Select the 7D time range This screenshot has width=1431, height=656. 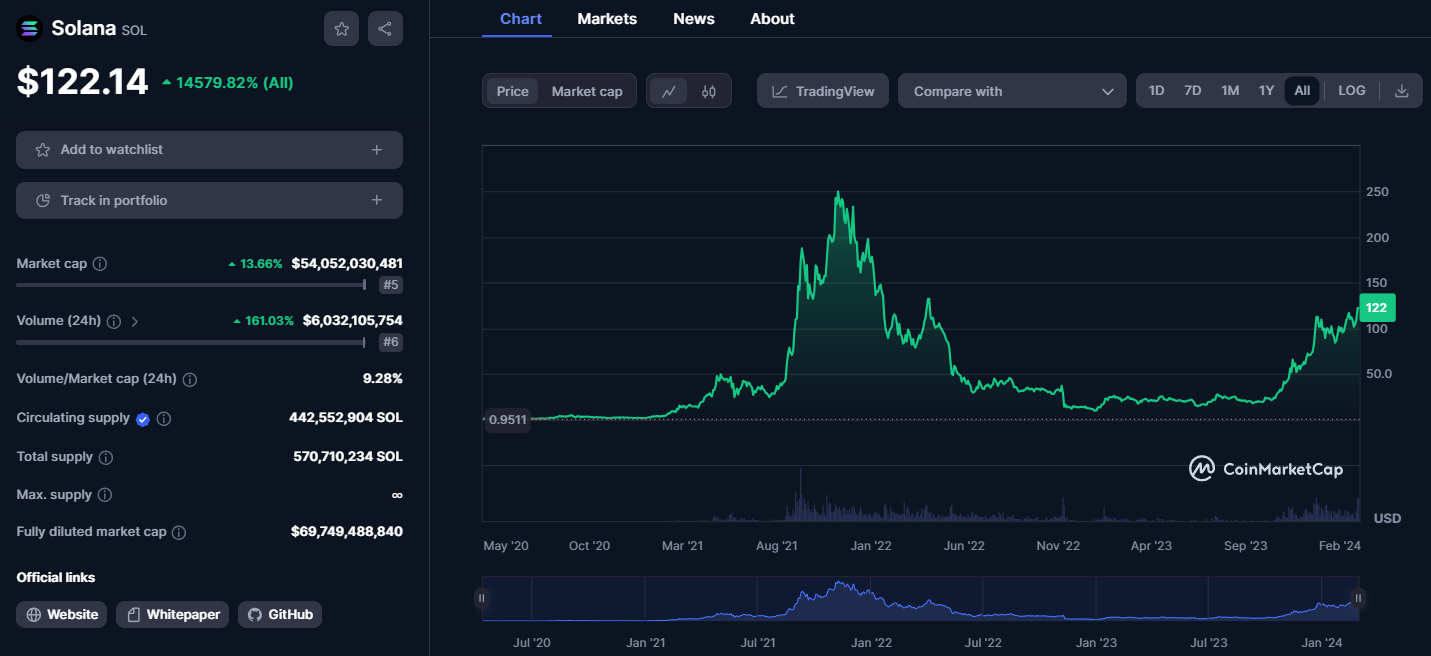pos(1192,91)
